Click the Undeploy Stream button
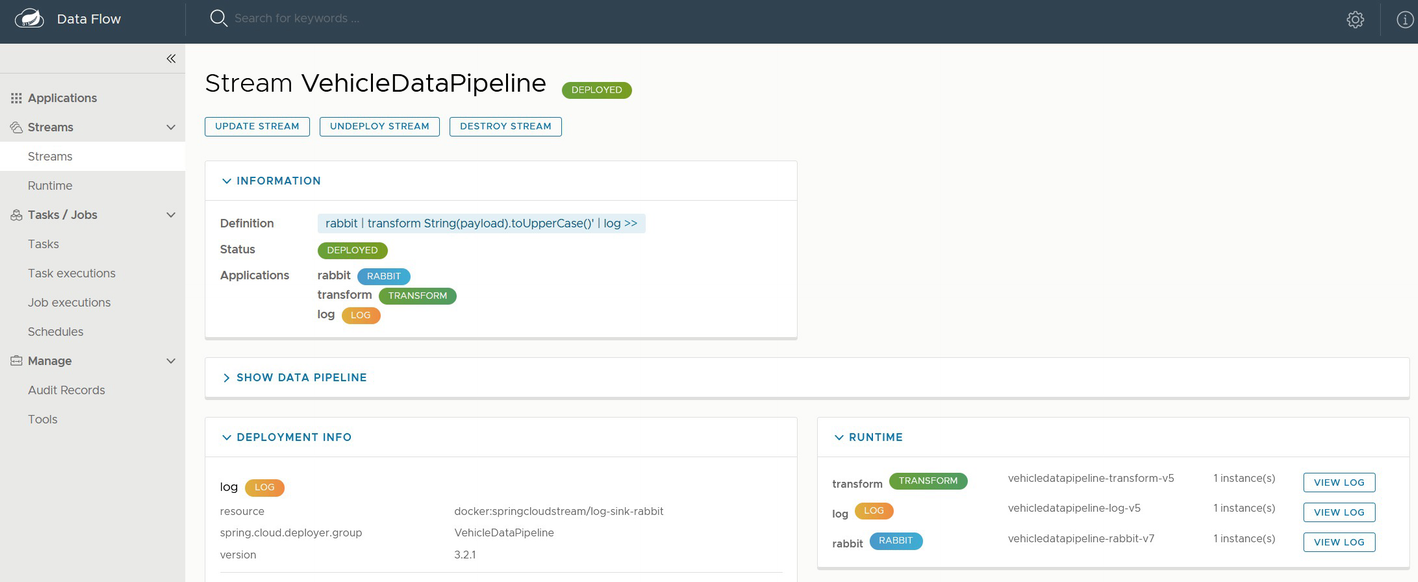 point(379,127)
